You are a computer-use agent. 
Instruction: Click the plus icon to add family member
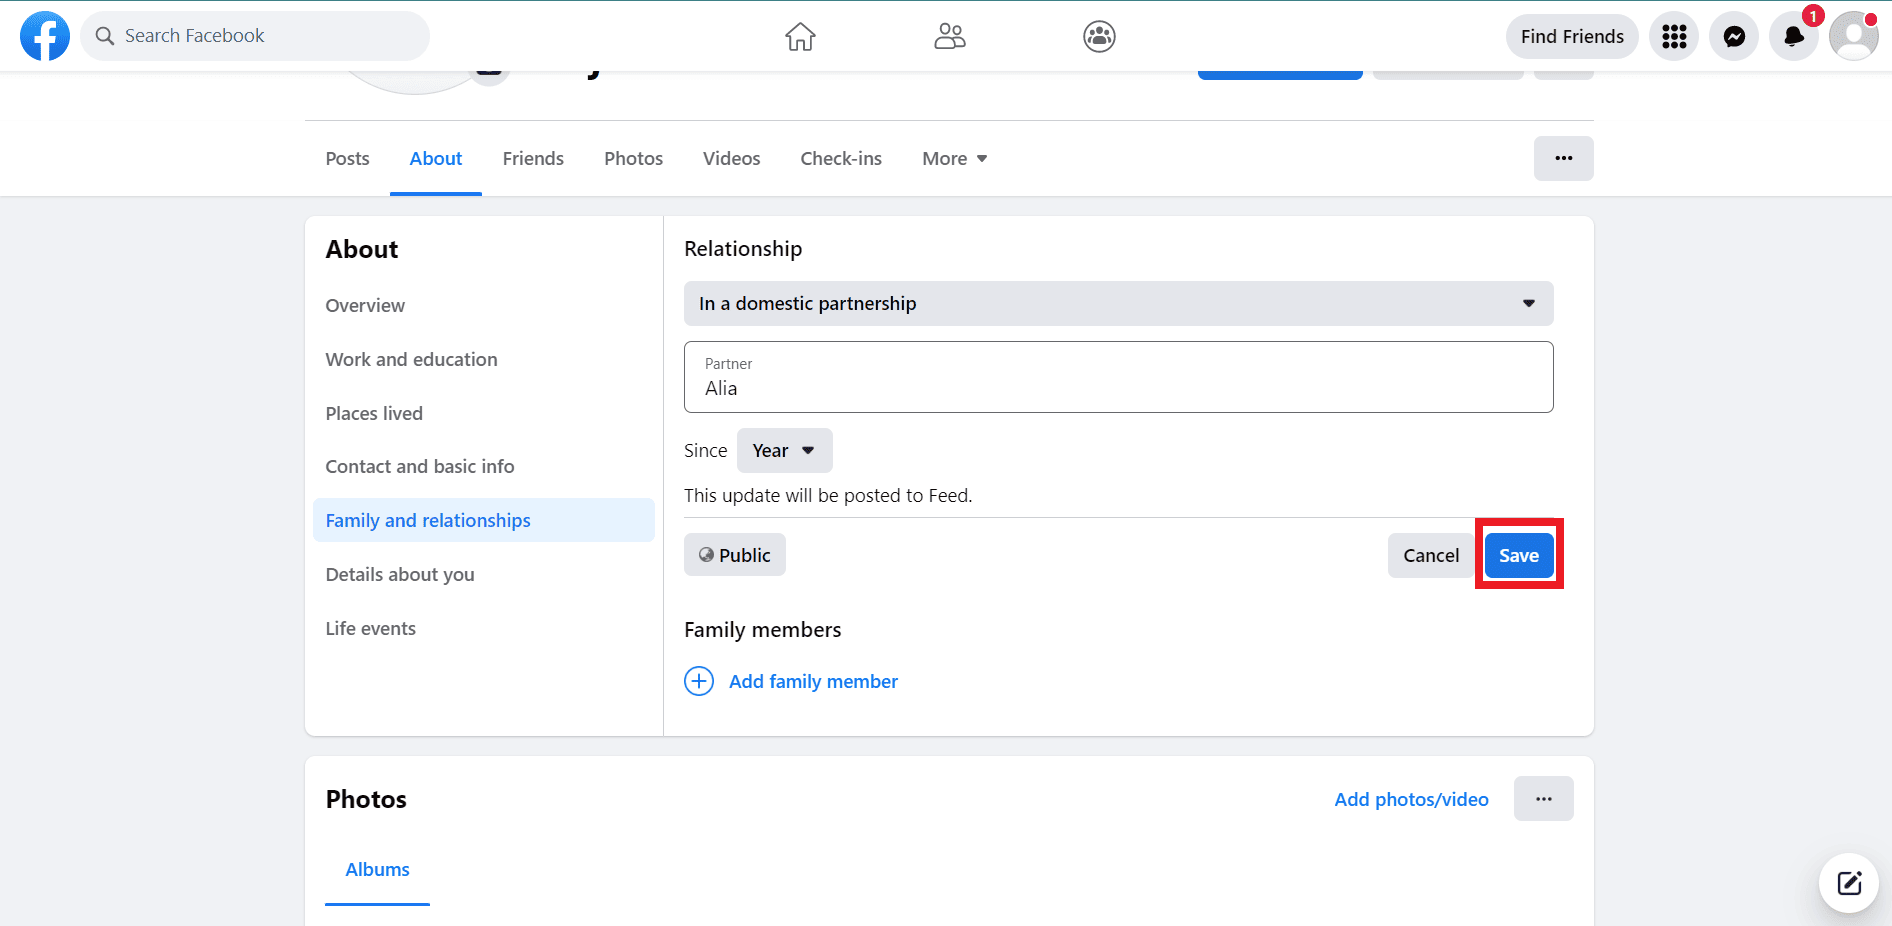click(x=699, y=681)
